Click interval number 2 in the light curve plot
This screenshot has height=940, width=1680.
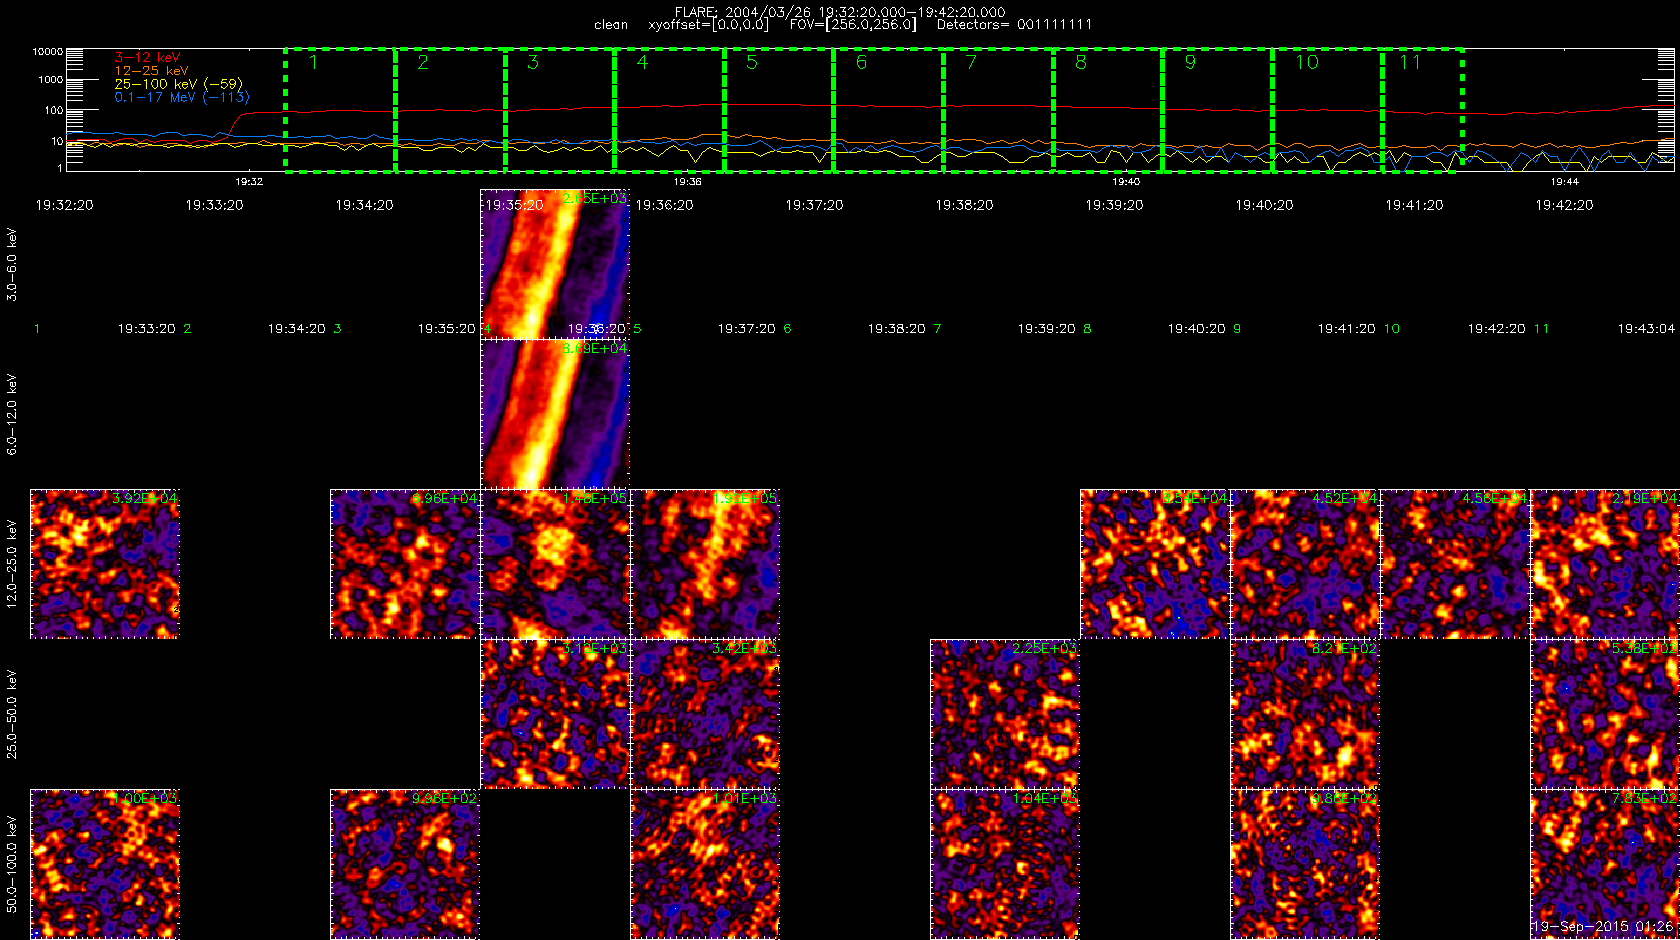click(423, 63)
